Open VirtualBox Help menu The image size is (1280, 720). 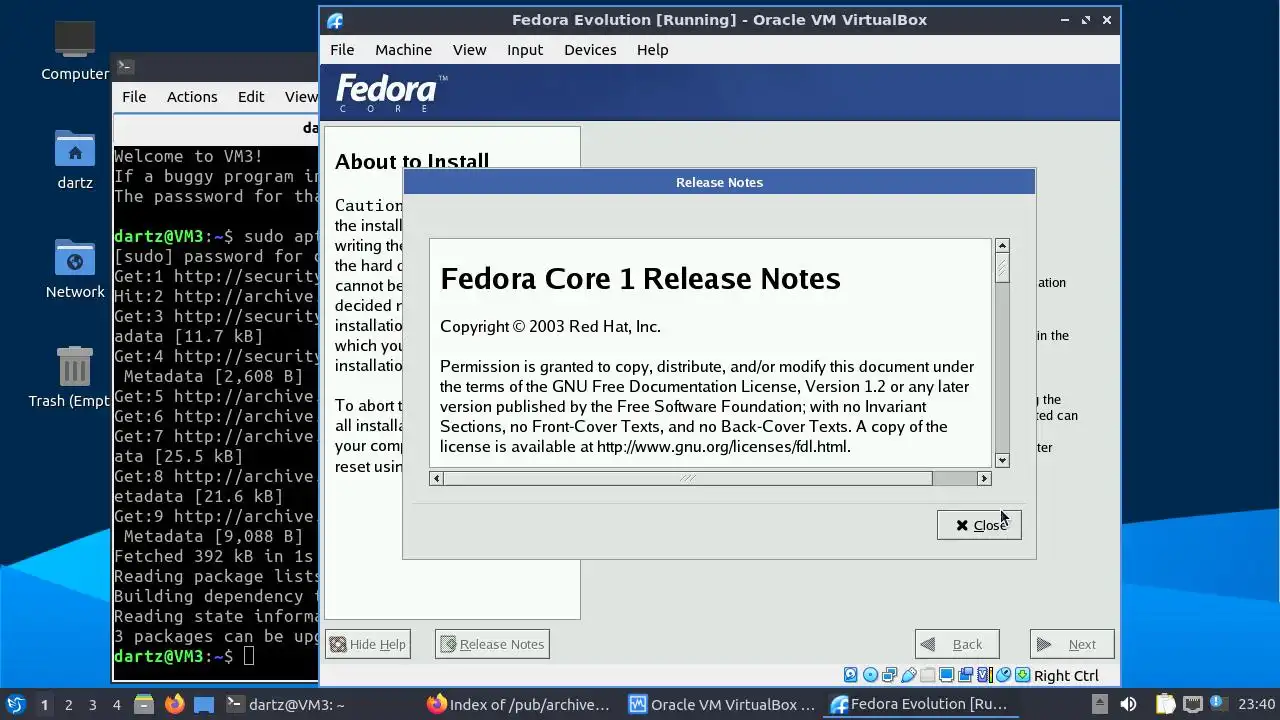(652, 49)
